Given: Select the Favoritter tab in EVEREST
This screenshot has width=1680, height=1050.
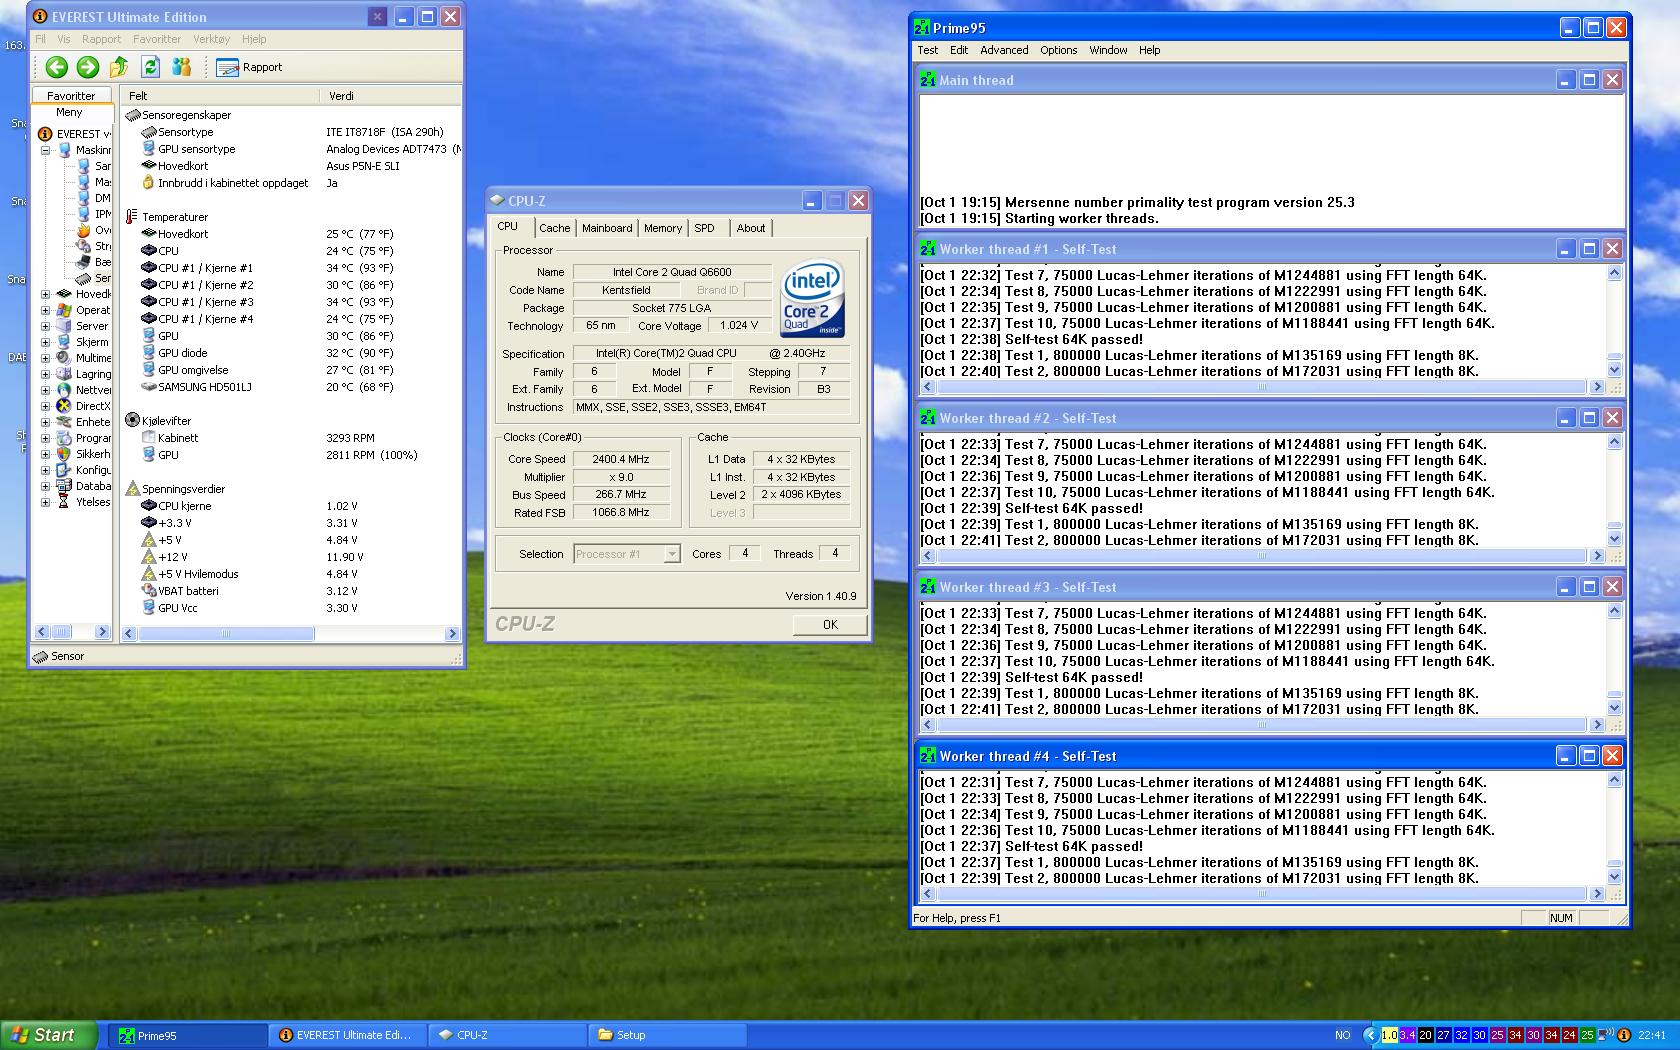Looking at the screenshot, I should coord(71,96).
